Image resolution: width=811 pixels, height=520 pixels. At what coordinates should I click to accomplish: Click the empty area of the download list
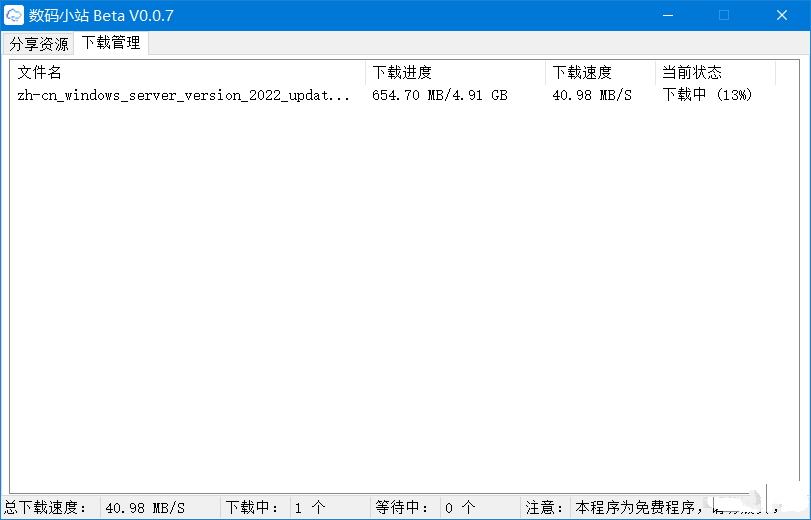400,300
